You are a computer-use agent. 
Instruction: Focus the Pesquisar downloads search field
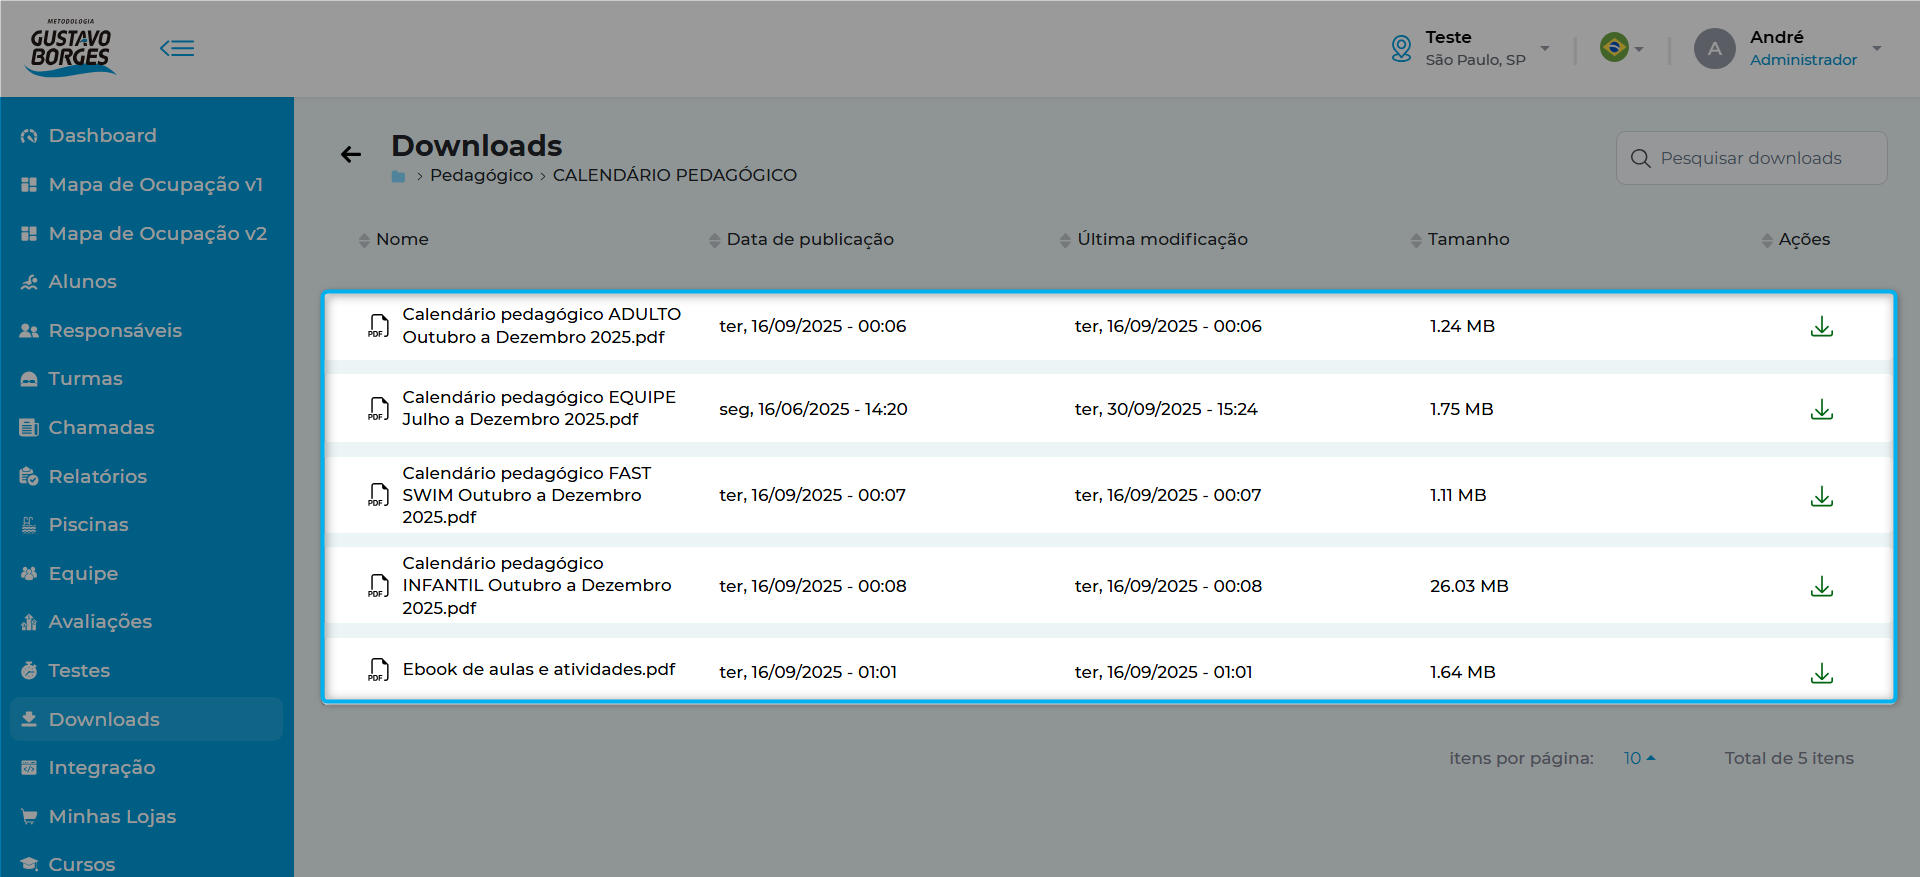[x=1752, y=158]
